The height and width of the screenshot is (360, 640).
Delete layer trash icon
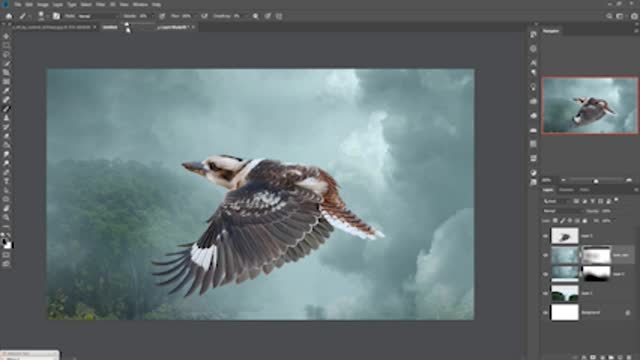(629, 358)
